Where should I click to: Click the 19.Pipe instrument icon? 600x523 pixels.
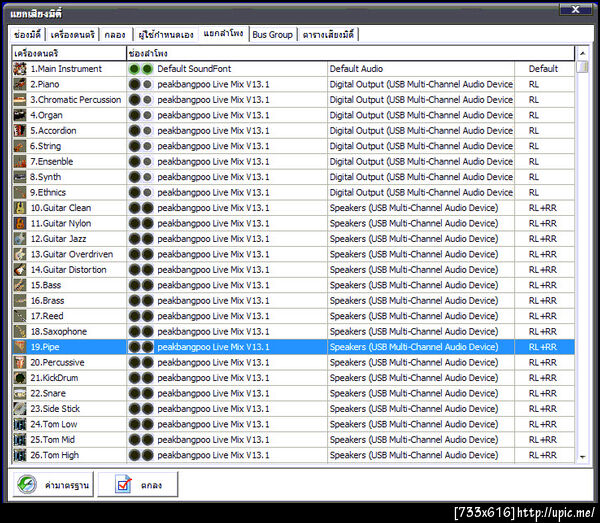pos(20,347)
